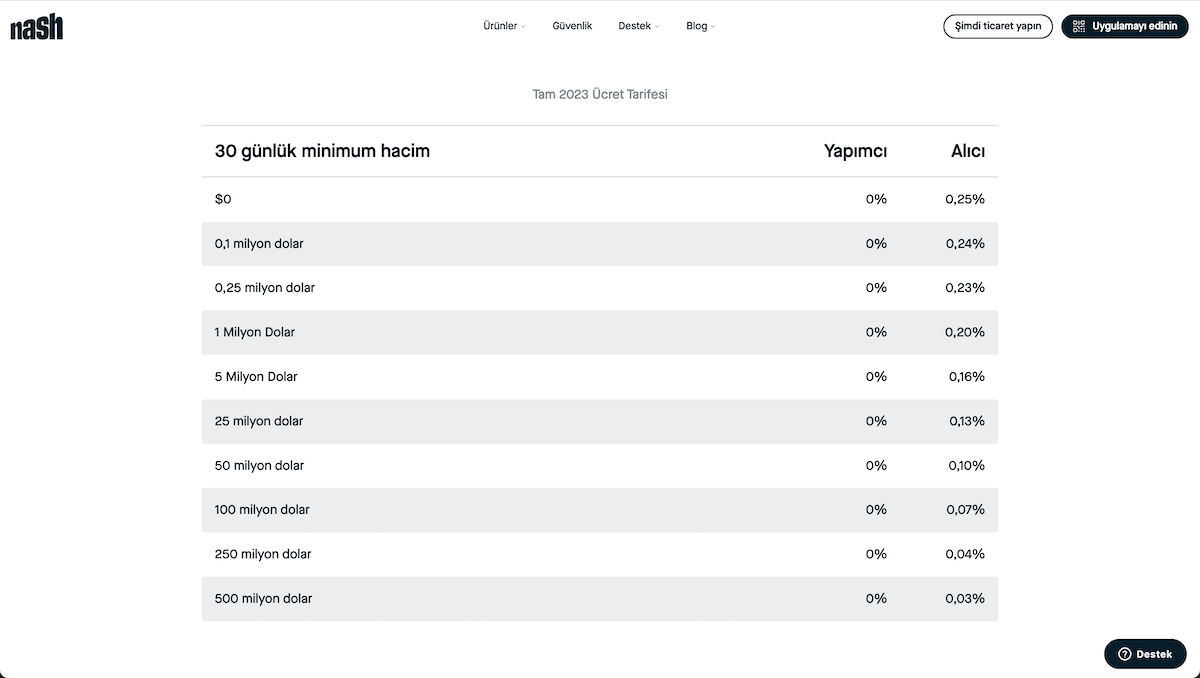Select the Blog navigation item
1200x678 pixels.
pyautogui.click(x=697, y=26)
